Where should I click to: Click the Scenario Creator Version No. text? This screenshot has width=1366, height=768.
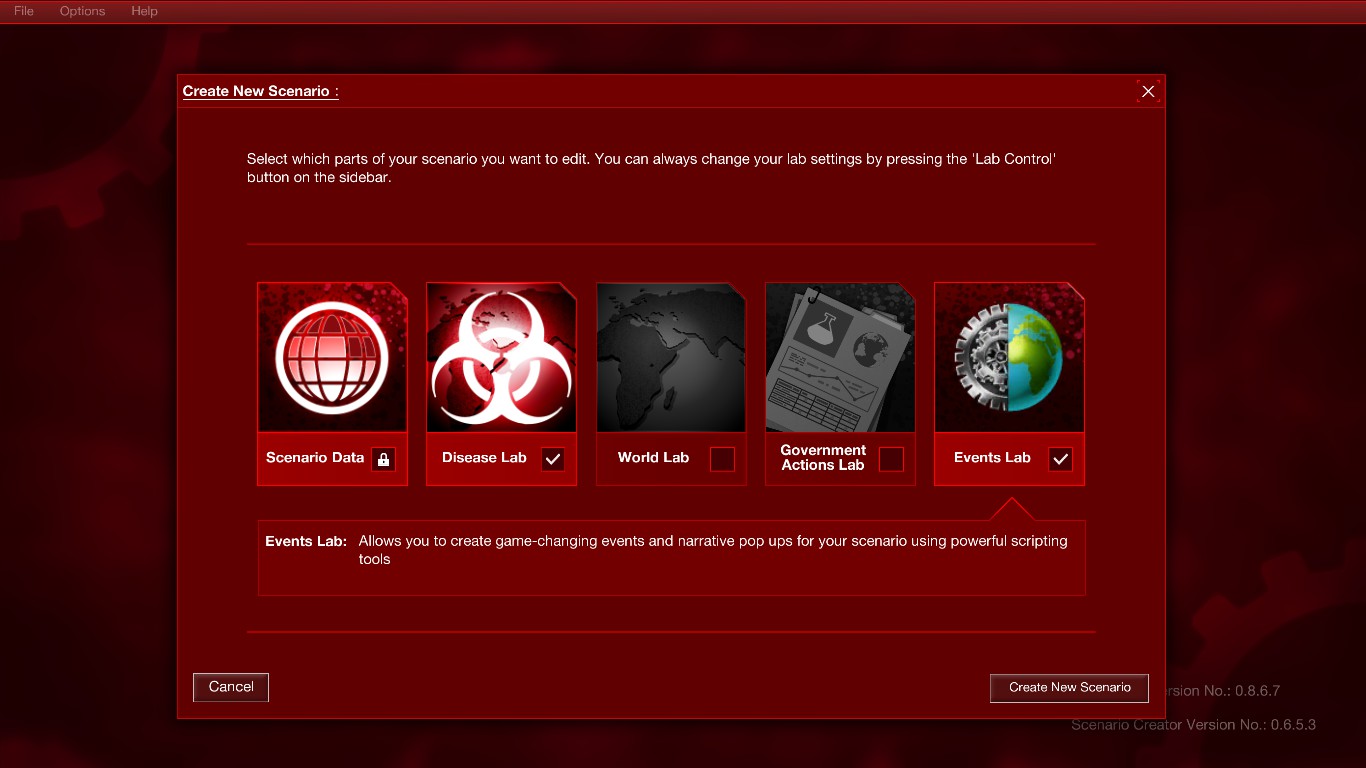coord(1193,725)
